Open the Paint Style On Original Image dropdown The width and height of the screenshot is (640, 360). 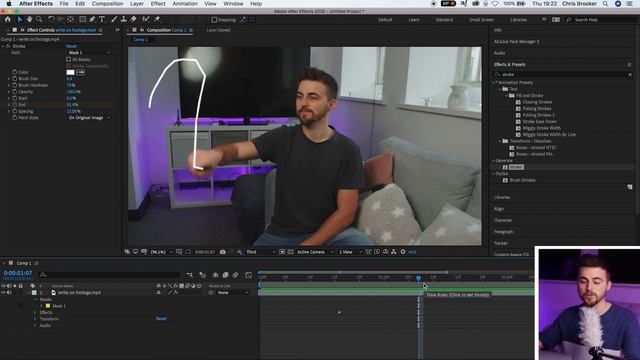point(89,118)
